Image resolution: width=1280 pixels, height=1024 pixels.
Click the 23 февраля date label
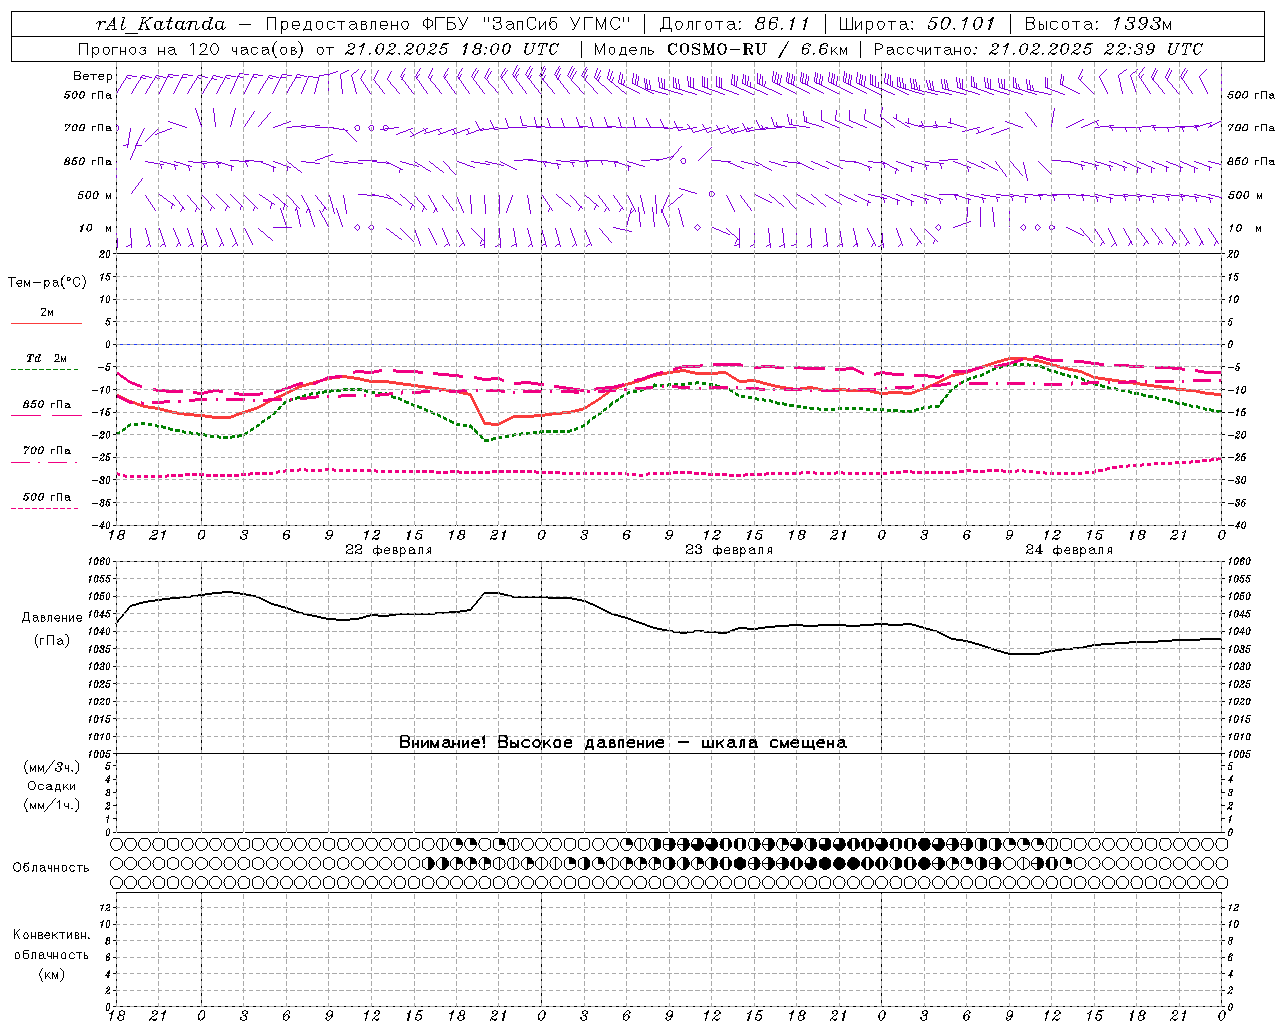tap(729, 550)
